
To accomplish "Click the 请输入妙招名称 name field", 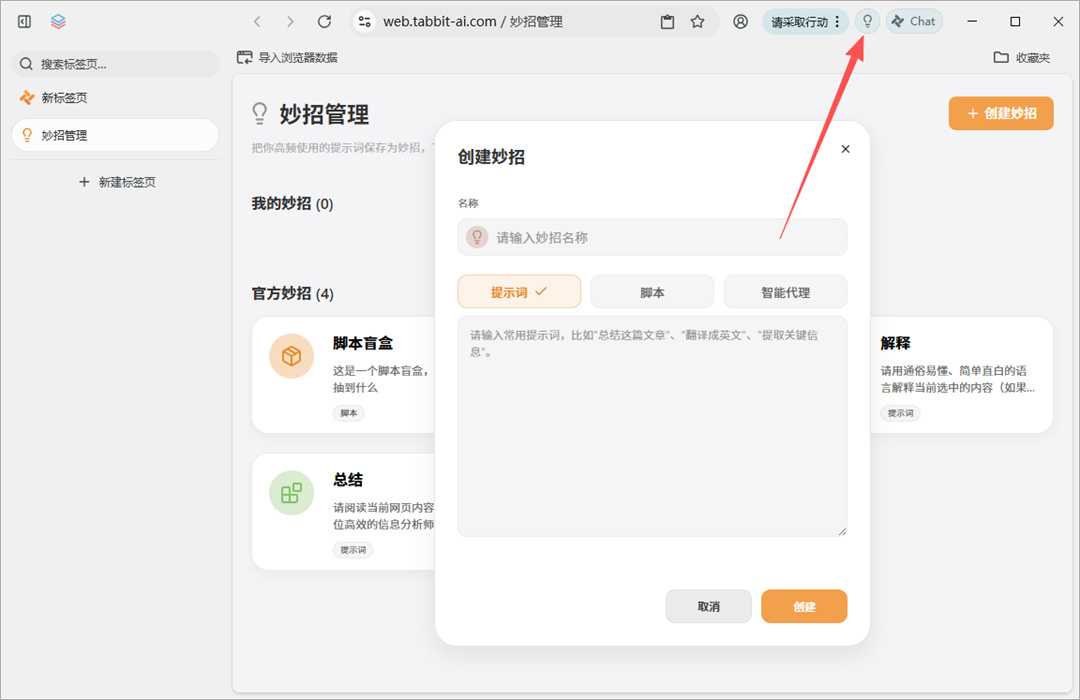I will click(x=652, y=237).
